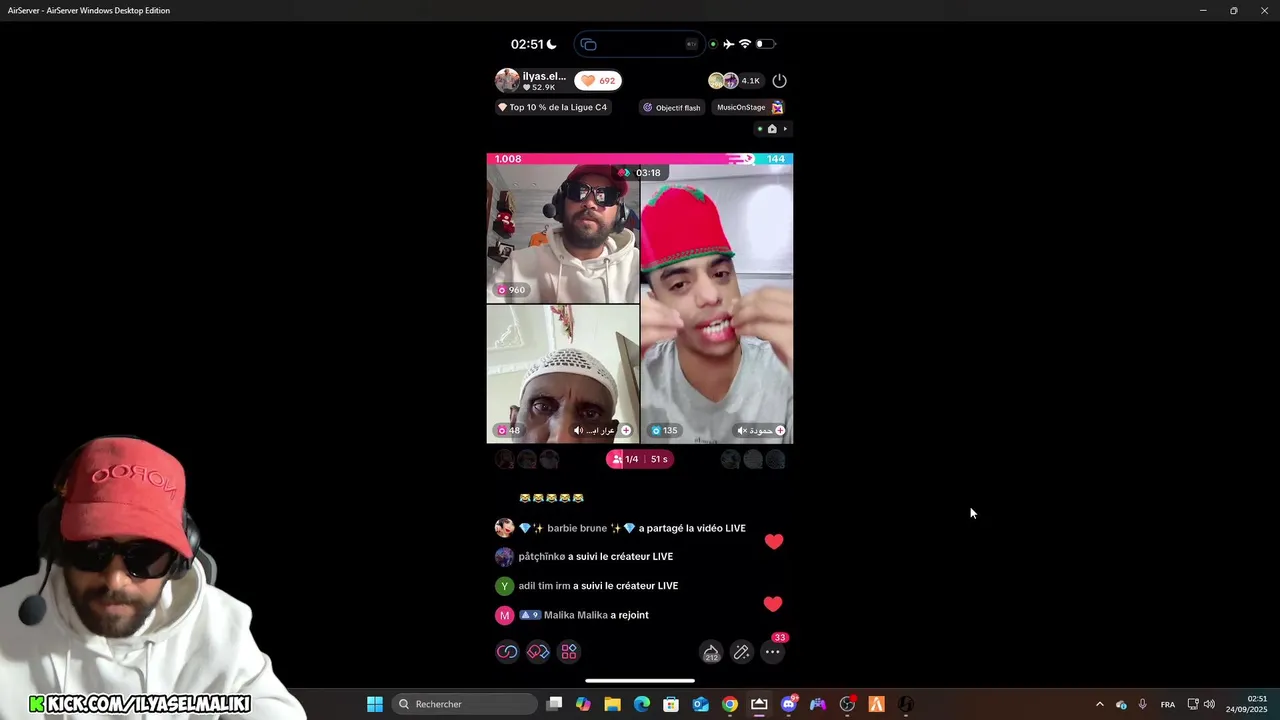Open Task View in taskbar
This screenshot has width=1280, height=720.
coord(554,704)
